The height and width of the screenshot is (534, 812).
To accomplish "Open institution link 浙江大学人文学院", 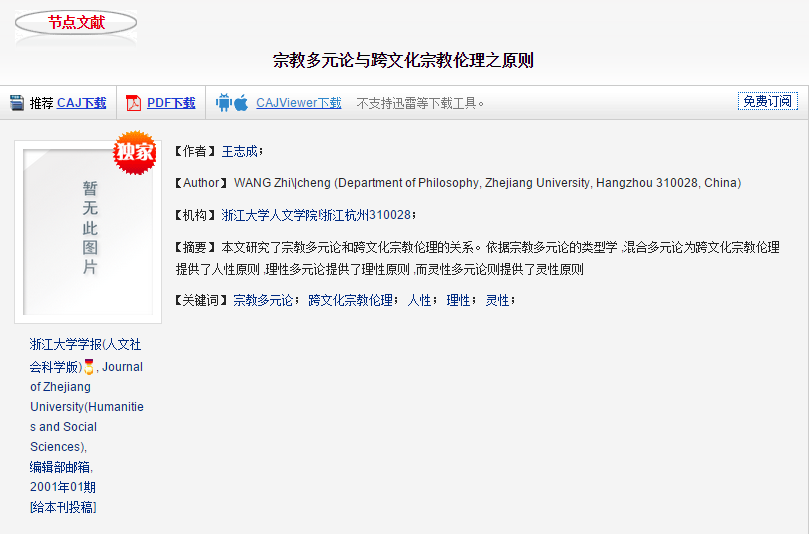I will tap(270, 215).
